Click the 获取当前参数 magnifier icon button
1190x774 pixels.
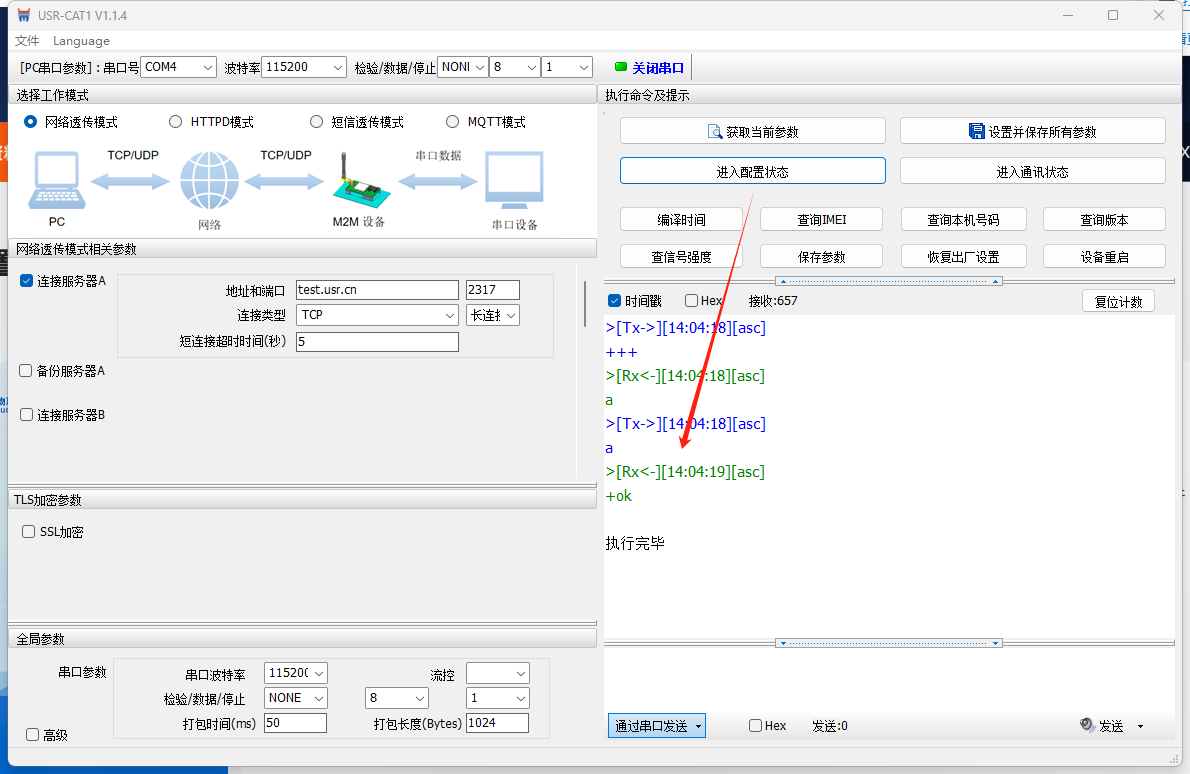point(715,132)
